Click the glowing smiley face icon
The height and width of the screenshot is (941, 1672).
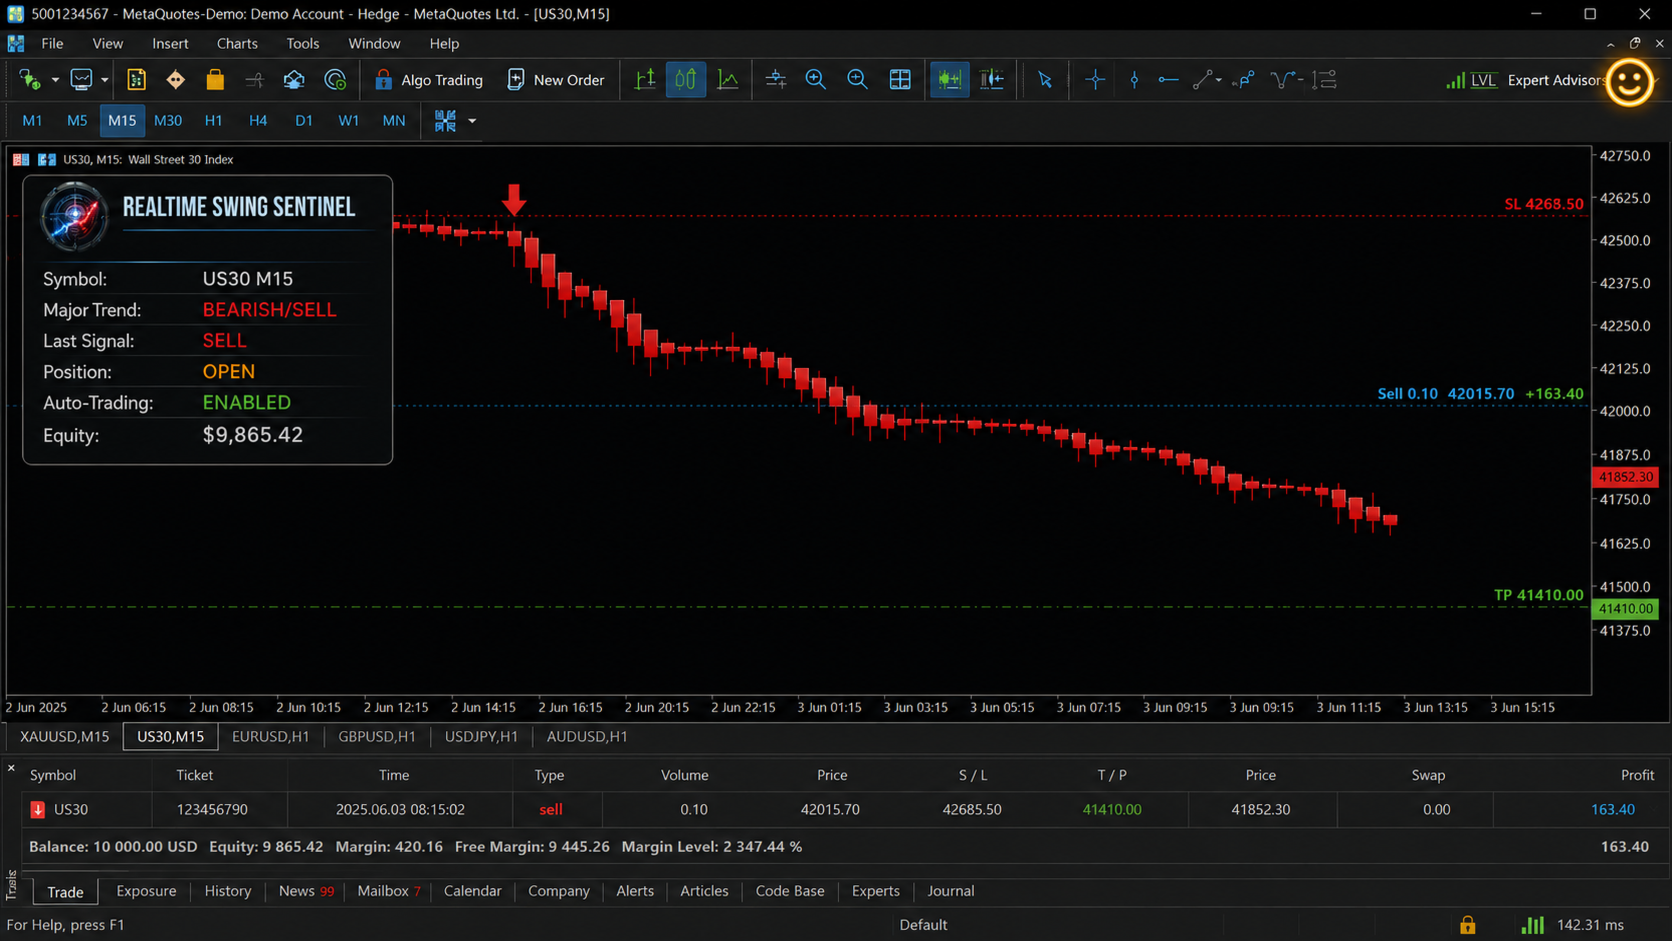click(x=1630, y=82)
